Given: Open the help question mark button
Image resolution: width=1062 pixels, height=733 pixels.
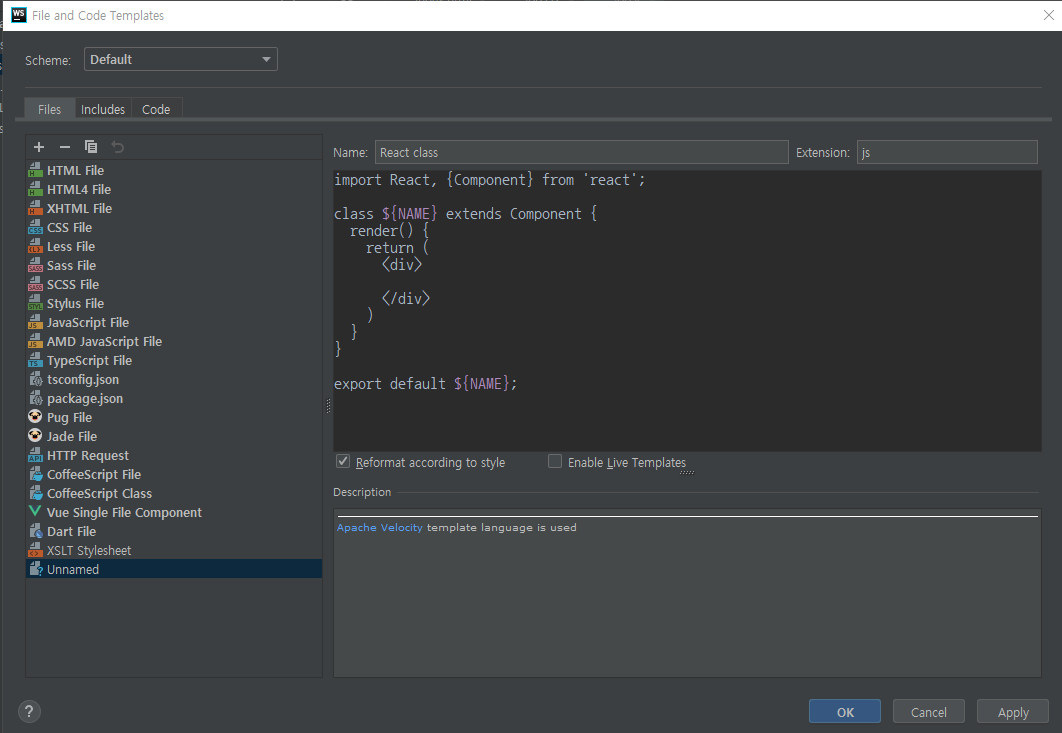Looking at the screenshot, I should (29, 711).
